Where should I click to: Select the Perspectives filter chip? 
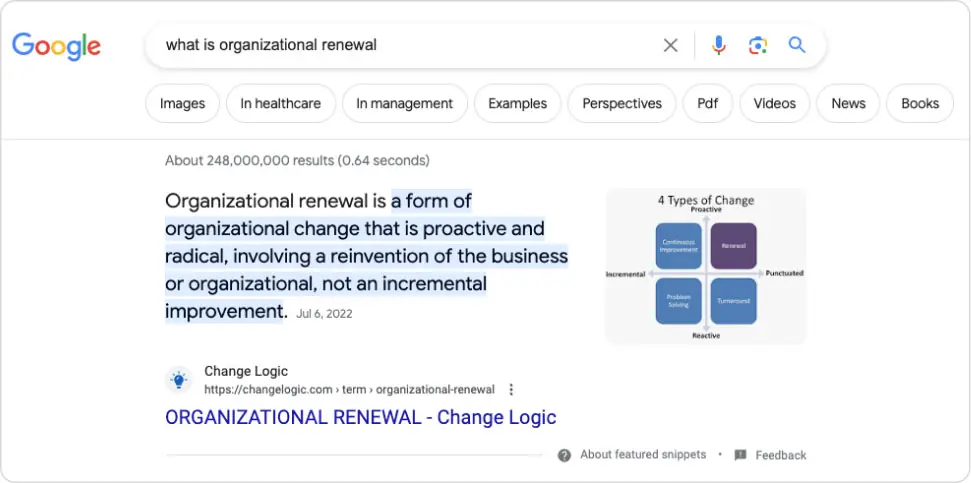[x=622, y=103]
